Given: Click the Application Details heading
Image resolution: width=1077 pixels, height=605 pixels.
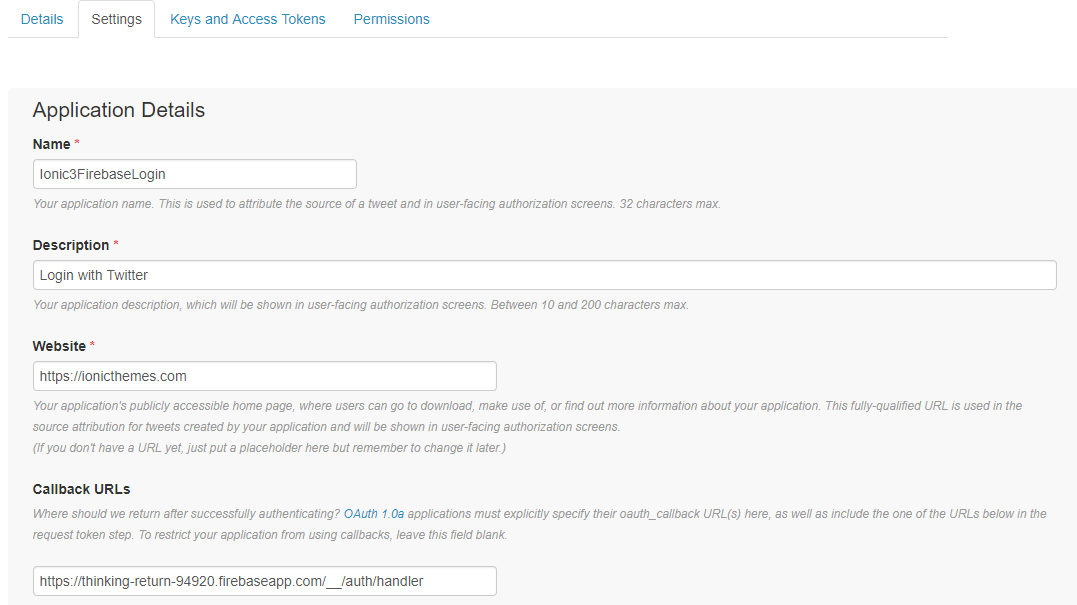Looking at the screenshot, I should [x=119, y=110].
